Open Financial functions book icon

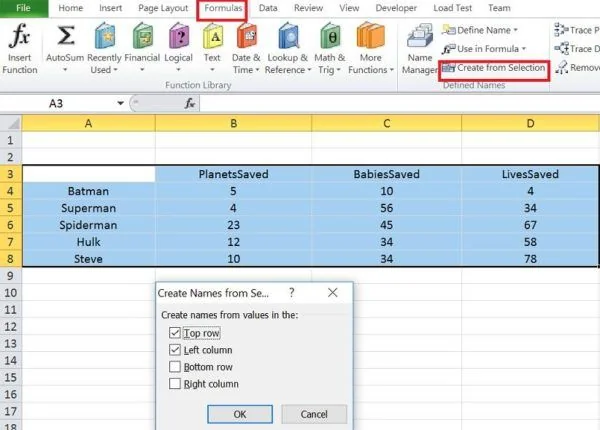[x=143, y=36]
